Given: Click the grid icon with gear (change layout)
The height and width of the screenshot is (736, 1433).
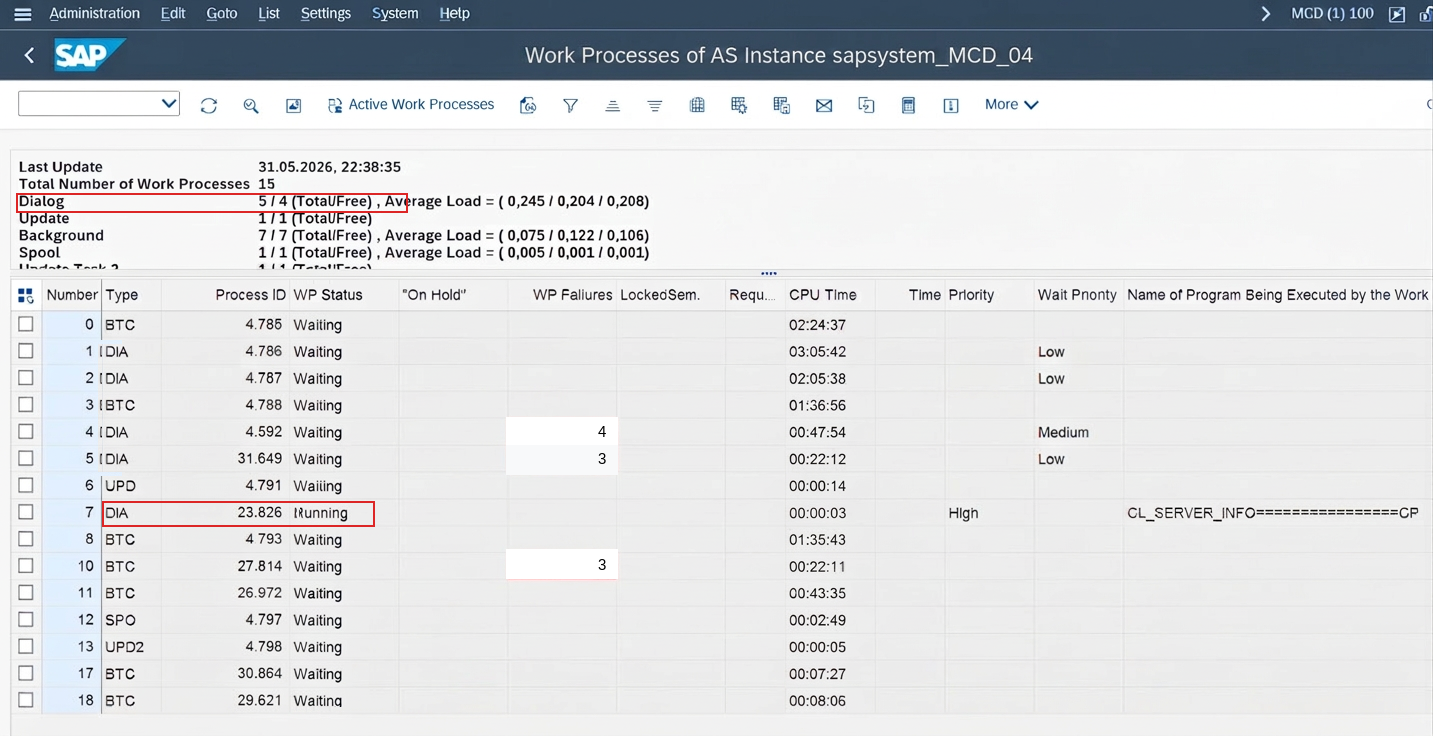Looking at the screenshot, I should 739,105.
